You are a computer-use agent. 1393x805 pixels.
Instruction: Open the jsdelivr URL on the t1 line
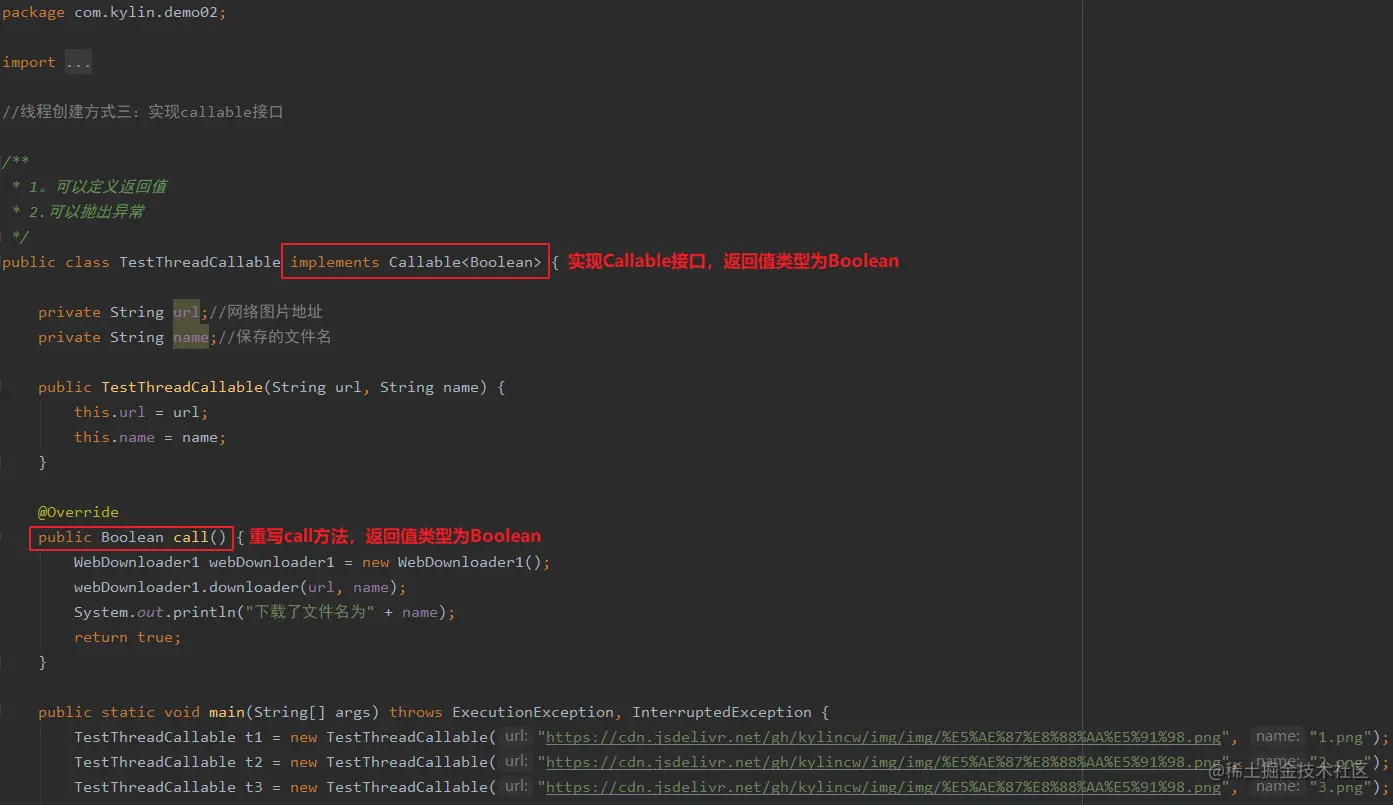[x=884, y=737]
